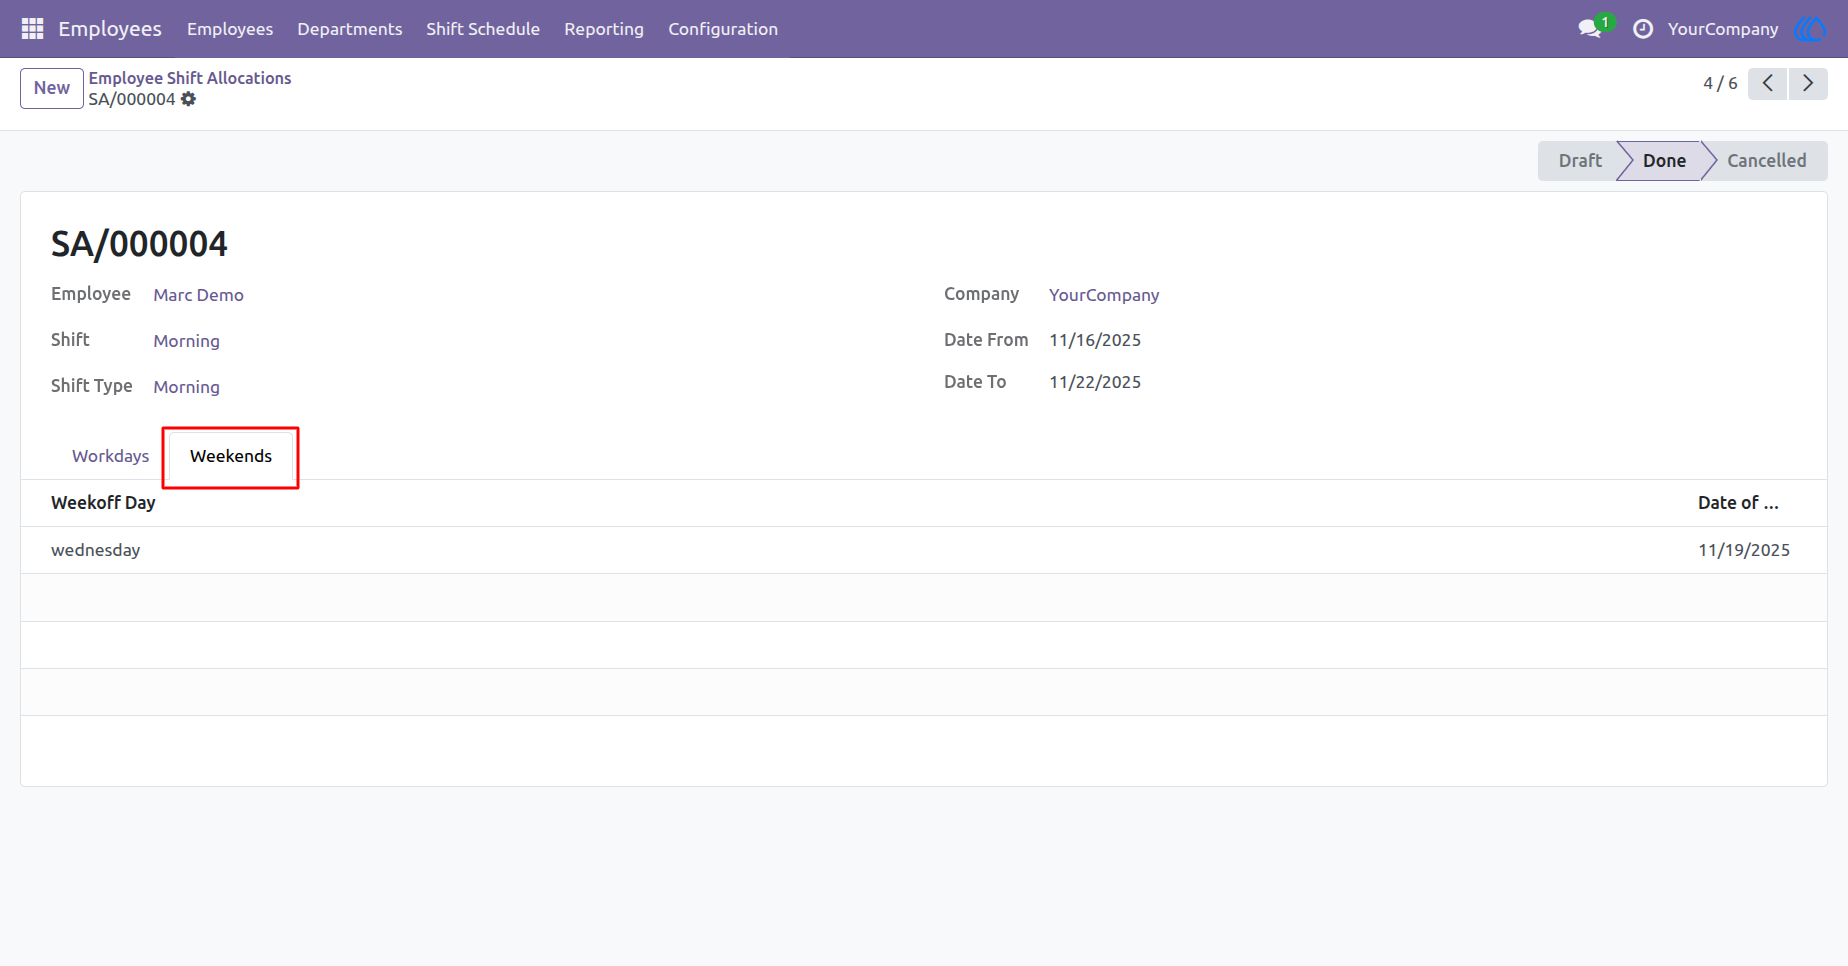Select the Weekends tab
Viewport: 1848px width, 966px height.
pos(231,456)
